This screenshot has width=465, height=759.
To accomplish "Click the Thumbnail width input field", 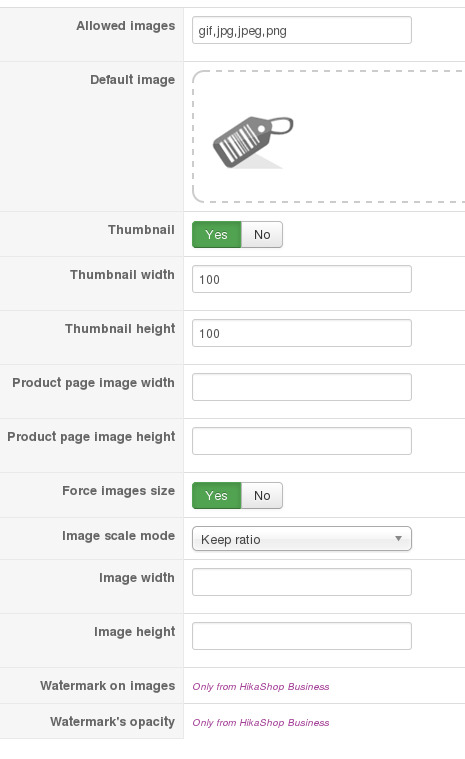I will click(302, 279).
